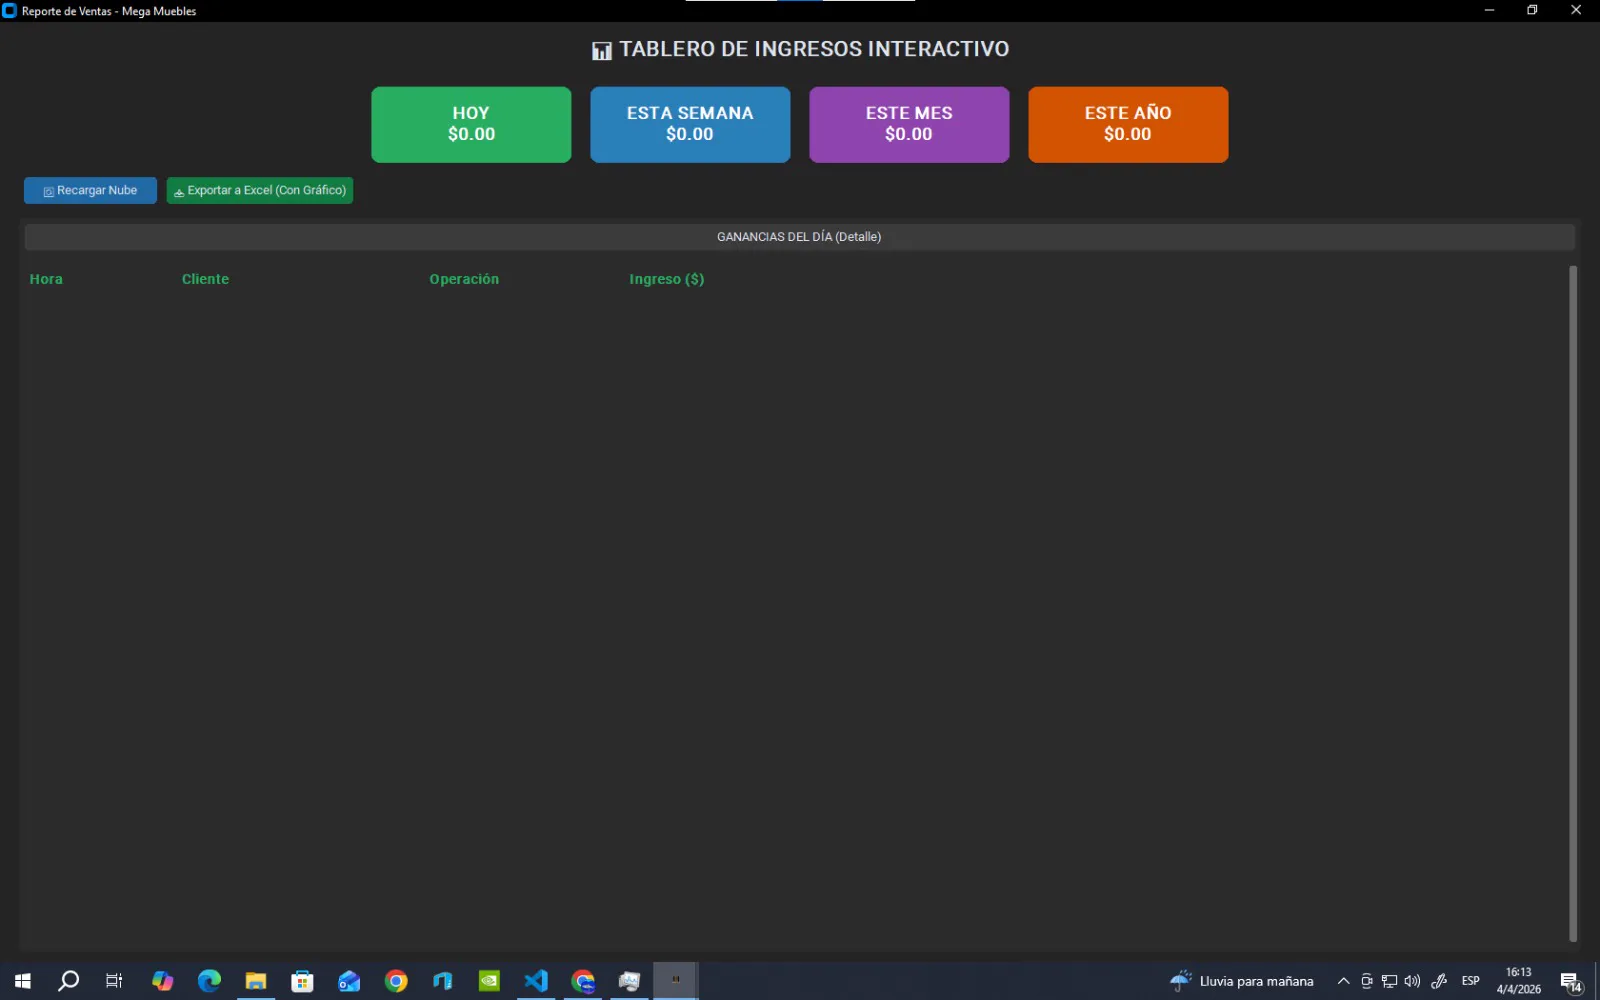Click the bar-chart icon in the dashboard title
The image size is (1600, 1000).
point(601,49)
